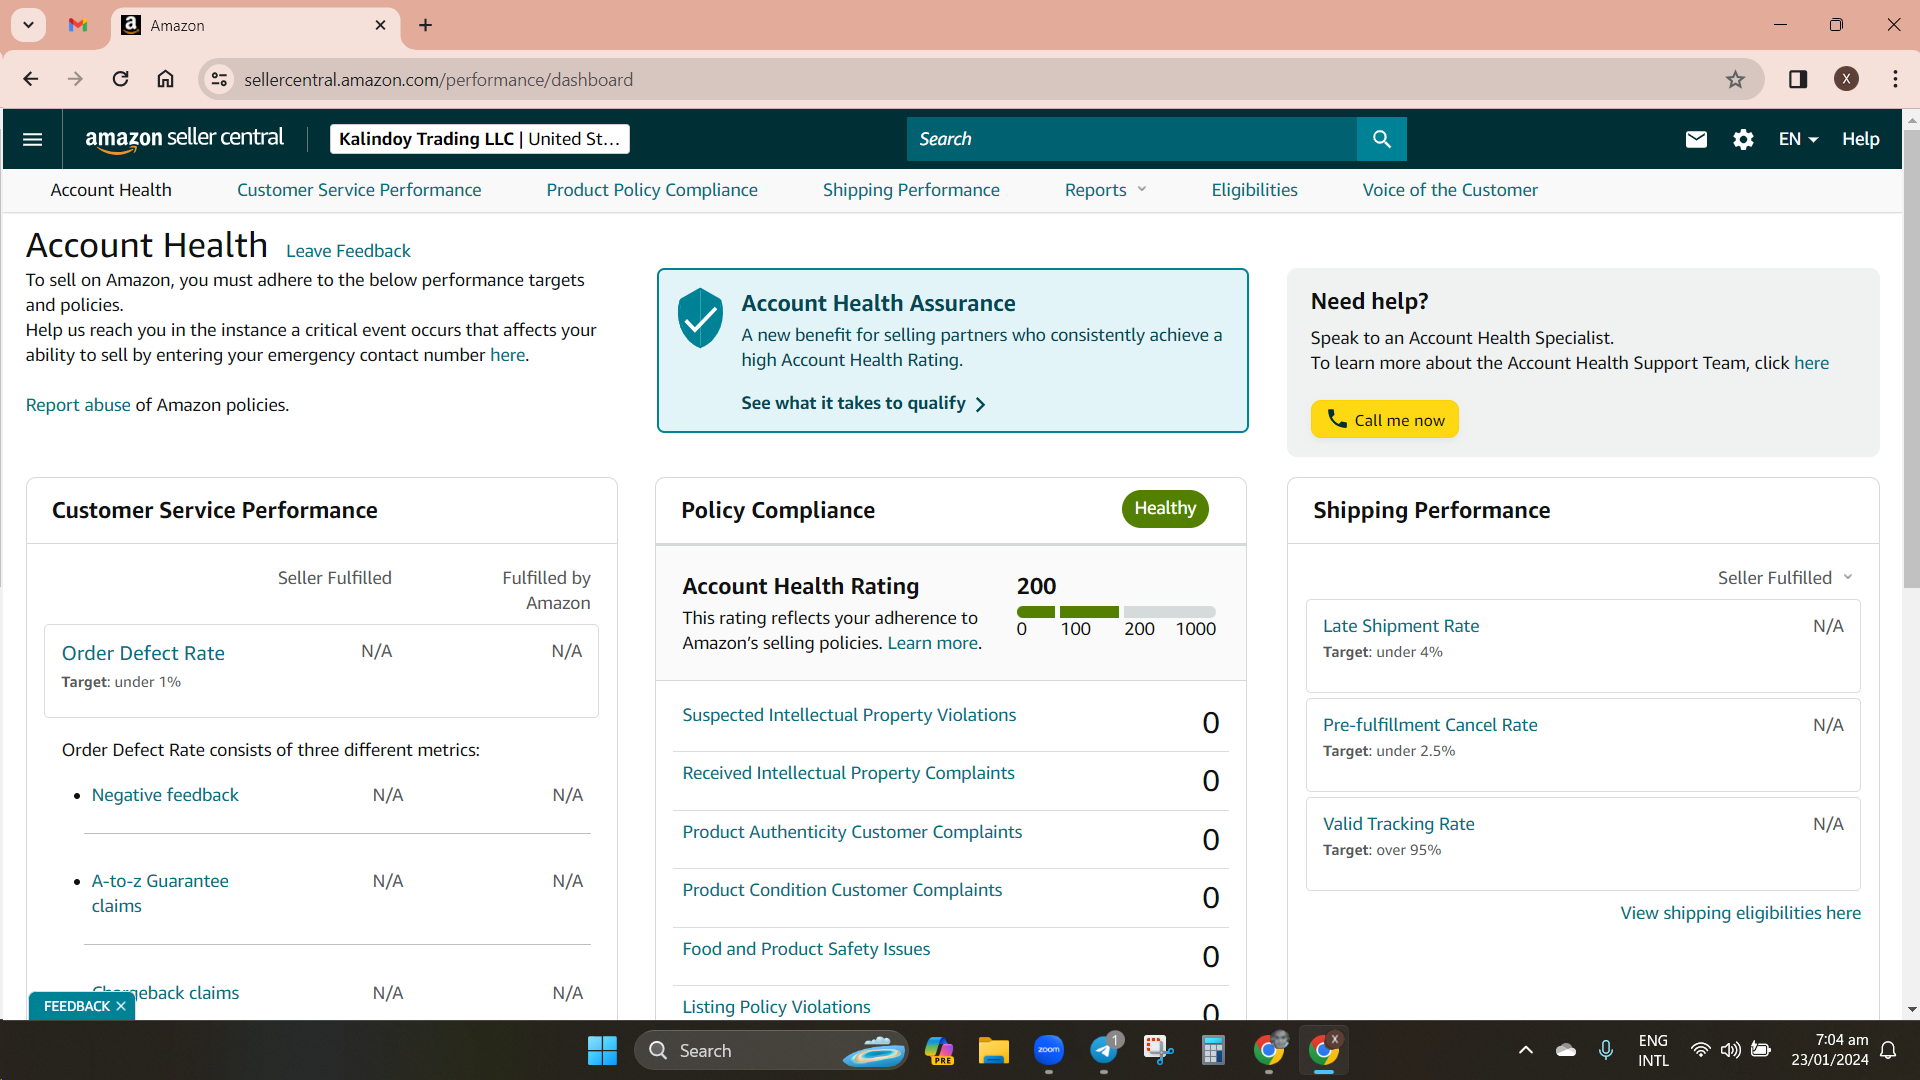Click the Leave Feedback link
1920x1080 pixels.
pos(348,251)
